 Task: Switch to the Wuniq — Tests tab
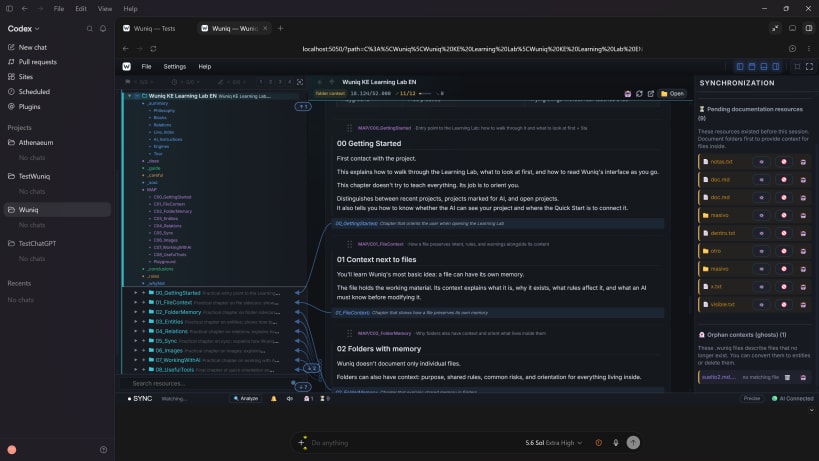tap(150, 29)
